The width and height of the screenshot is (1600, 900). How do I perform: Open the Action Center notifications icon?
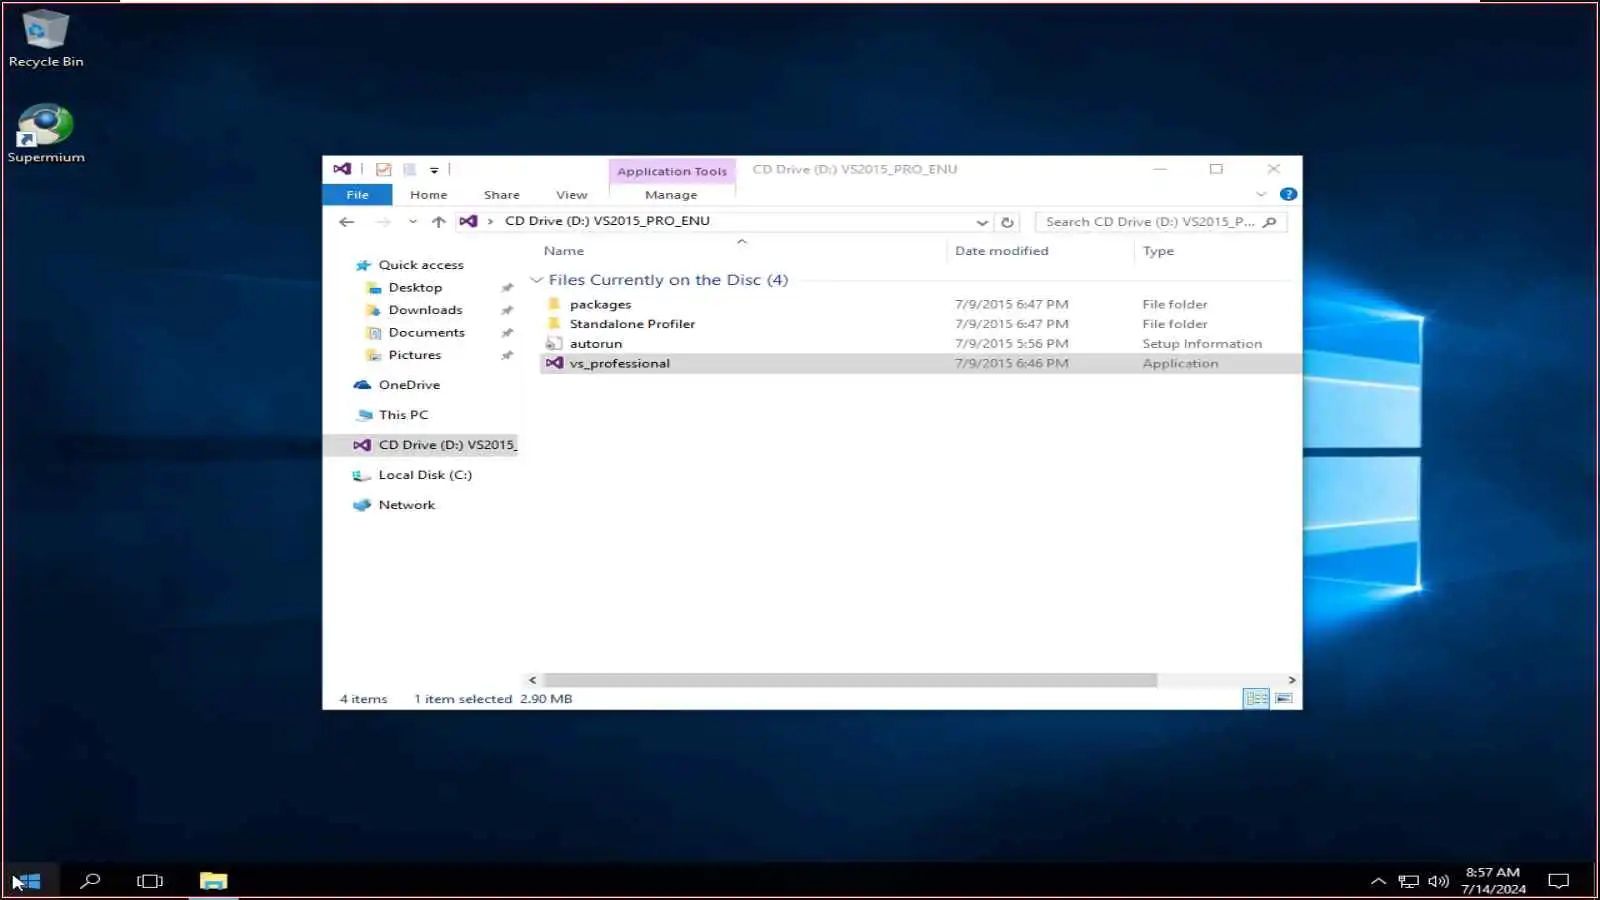tap(1558, 881)
